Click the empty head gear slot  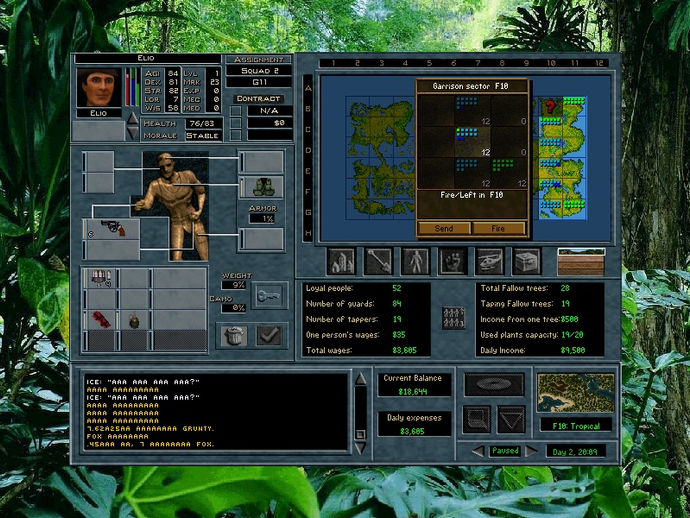262,162
